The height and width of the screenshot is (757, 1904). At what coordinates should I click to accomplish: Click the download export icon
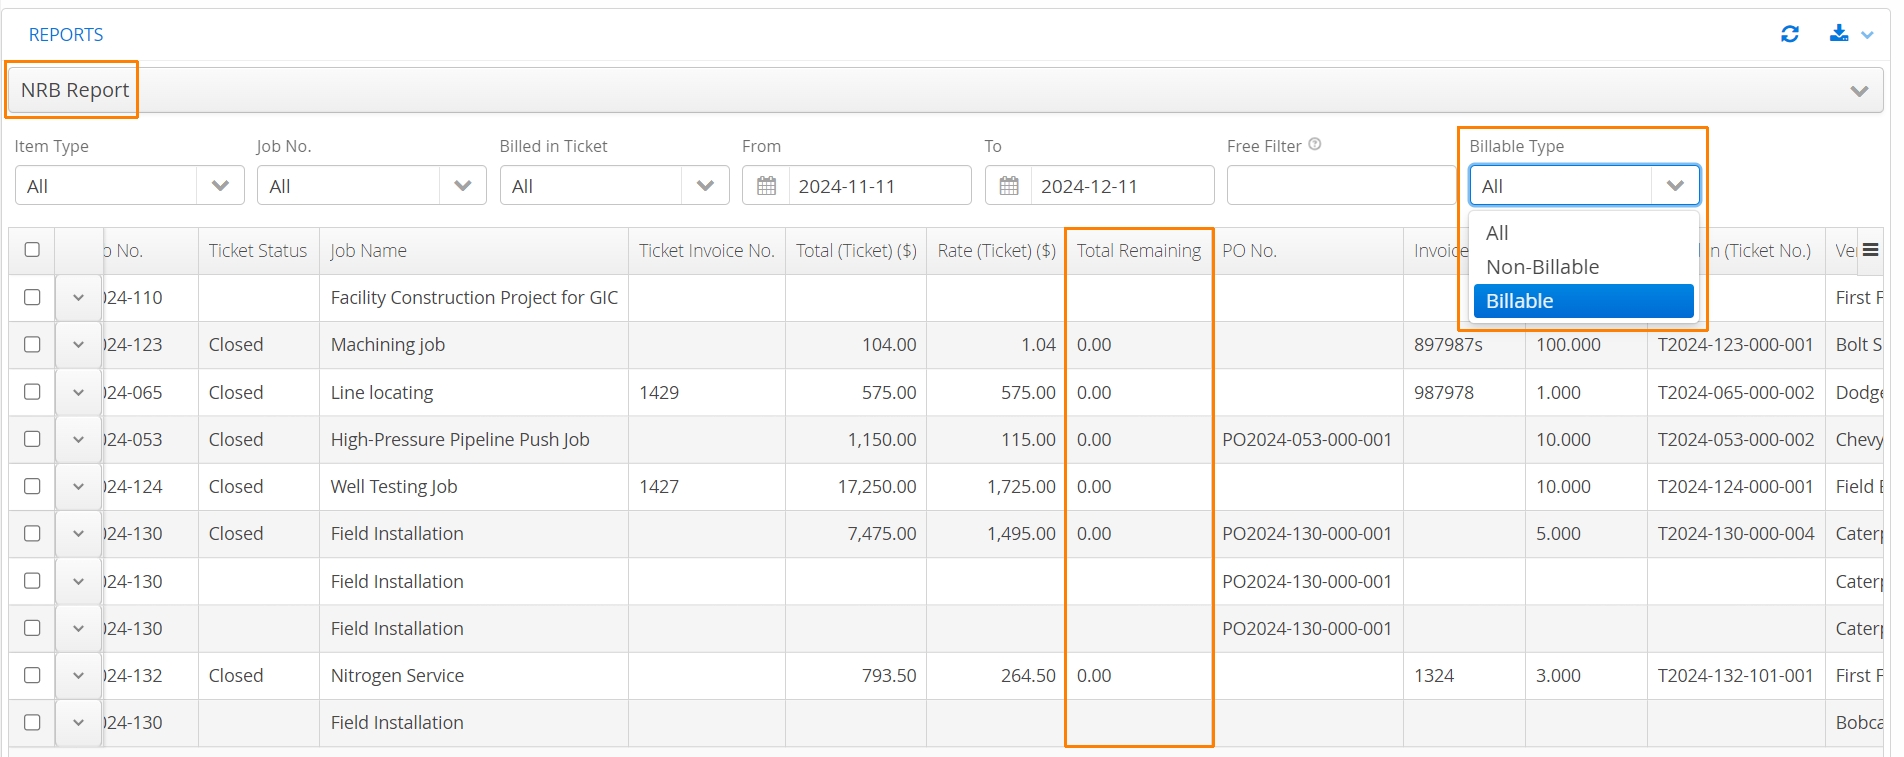click(x=1839, y=33)
